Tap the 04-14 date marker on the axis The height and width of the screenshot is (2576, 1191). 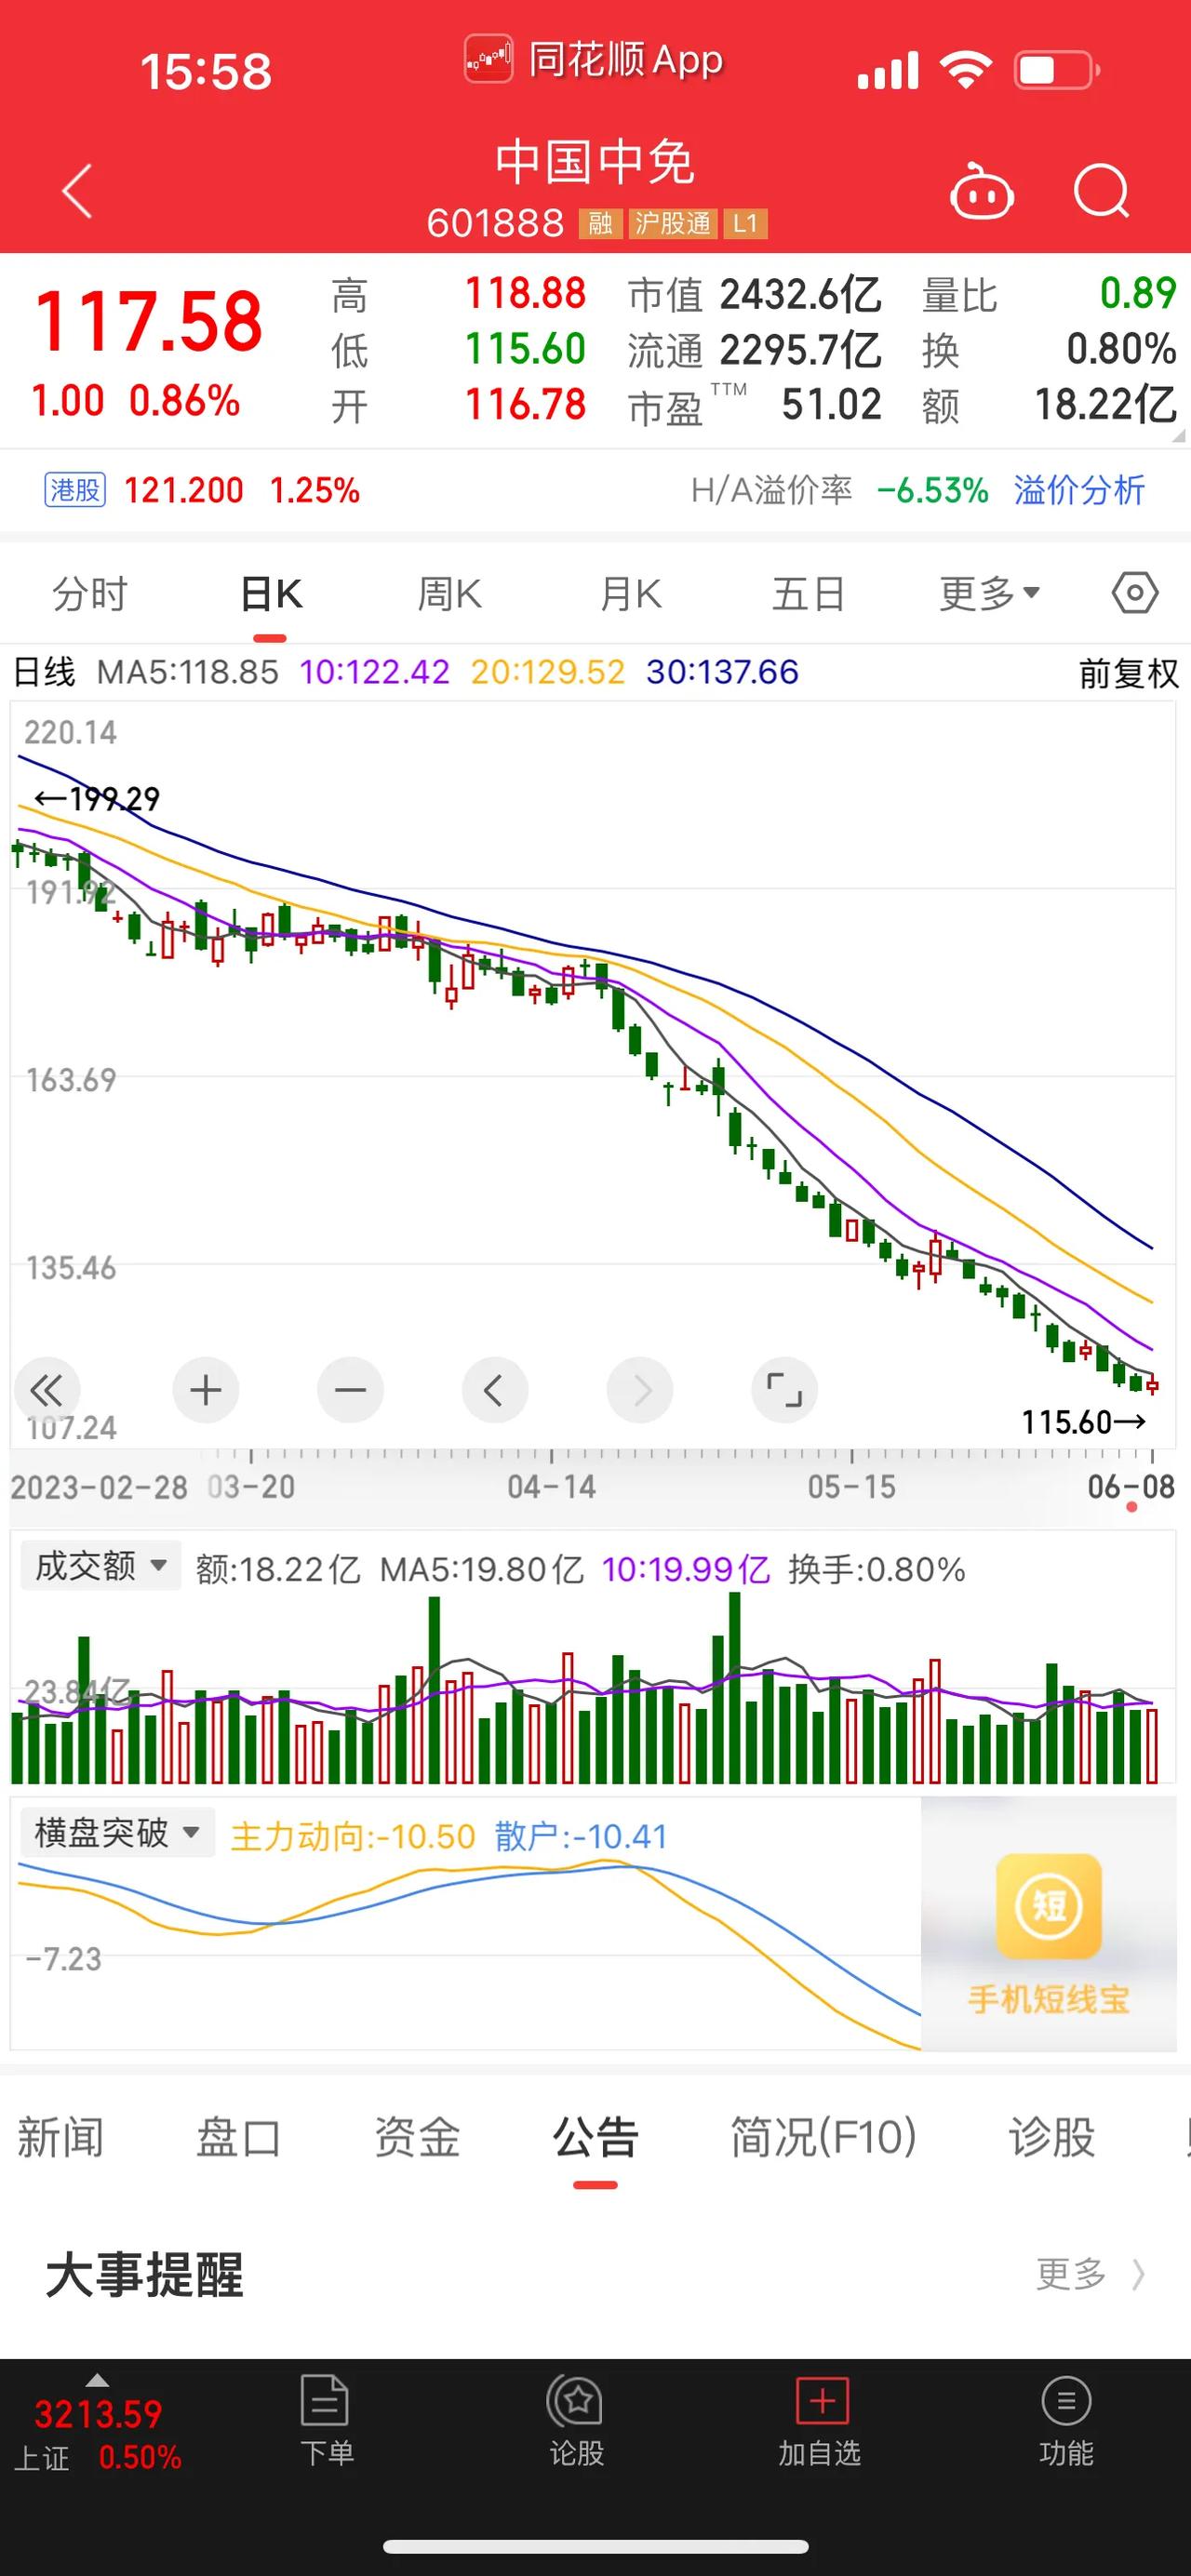(x=551, y=1487)
